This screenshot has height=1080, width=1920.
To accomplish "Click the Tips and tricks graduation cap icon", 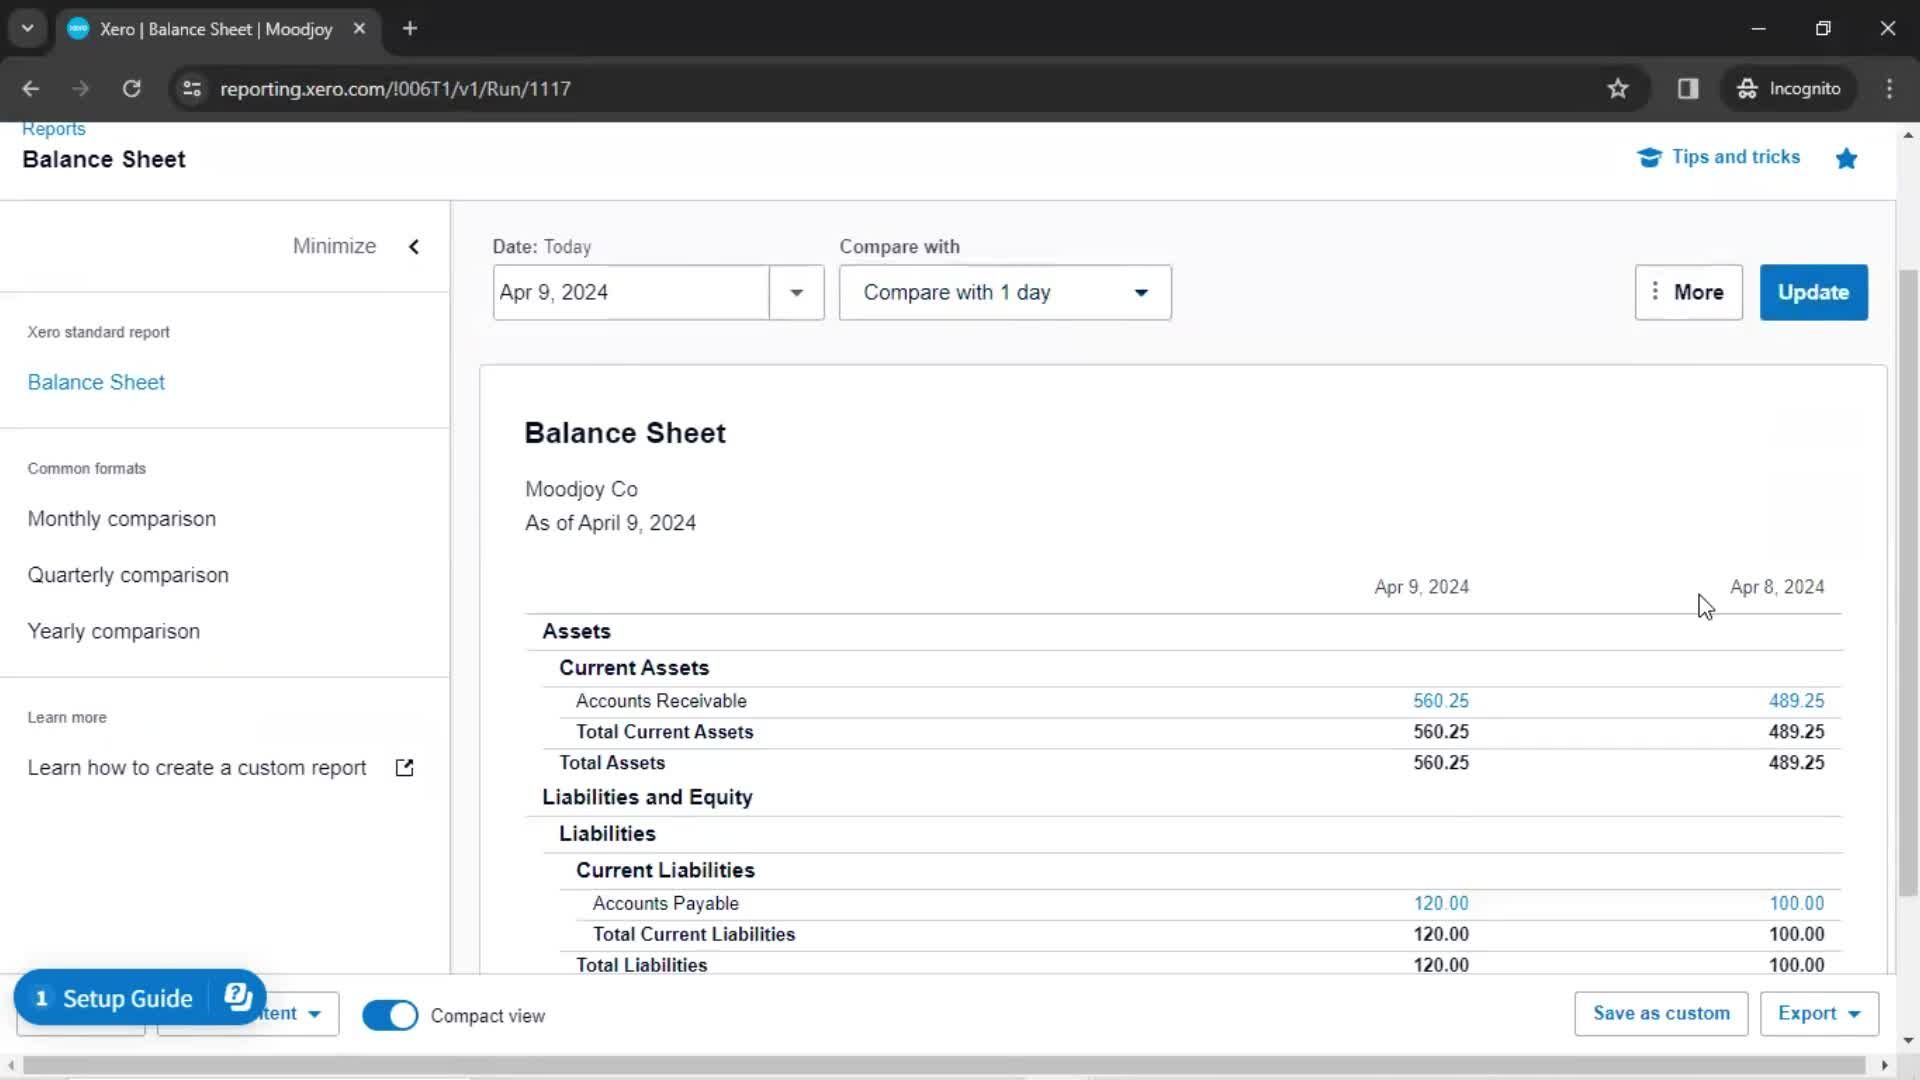I will click(1649, 158).
